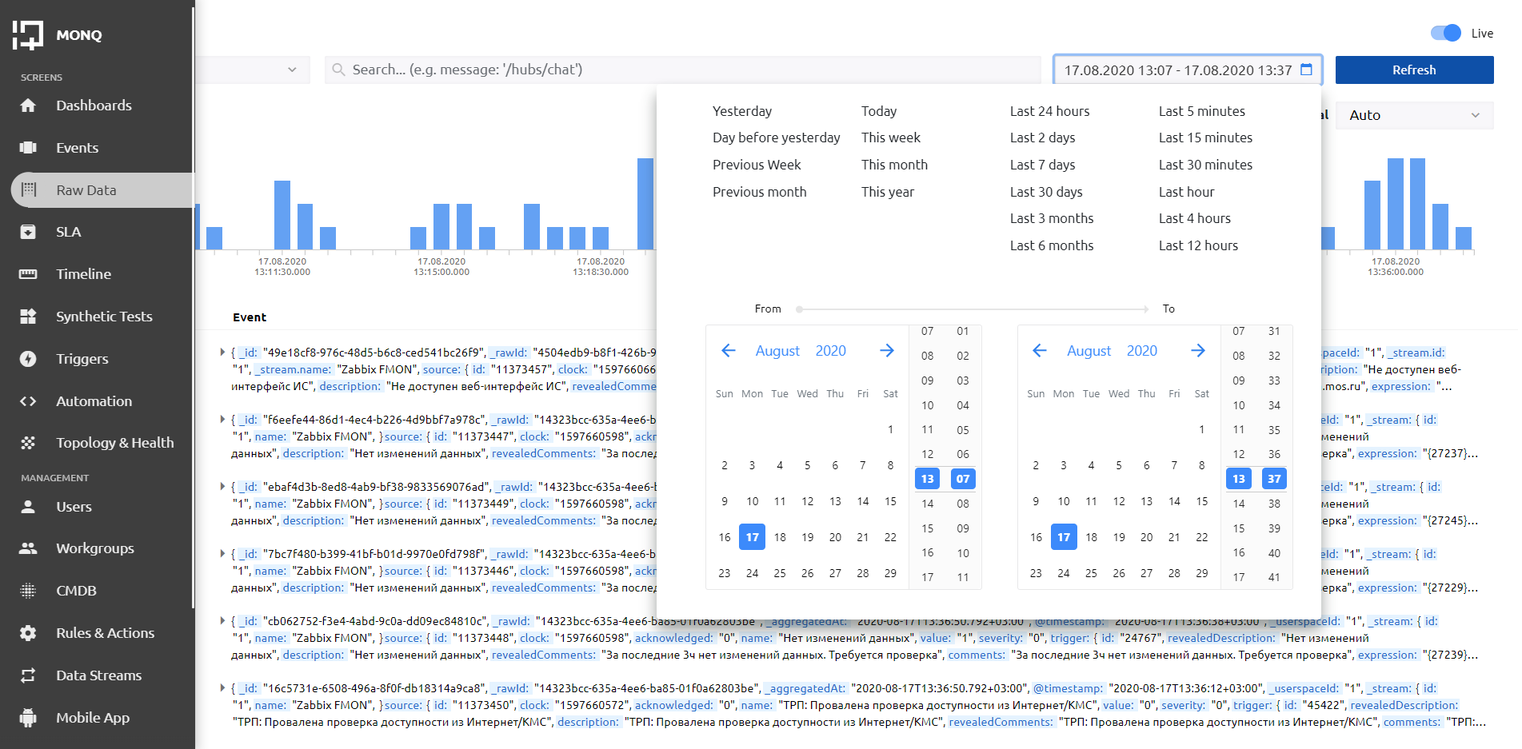Viewport: 1522px width, 749px height.
Task: Click the MONQ logo icon
Action: (28, 35)
